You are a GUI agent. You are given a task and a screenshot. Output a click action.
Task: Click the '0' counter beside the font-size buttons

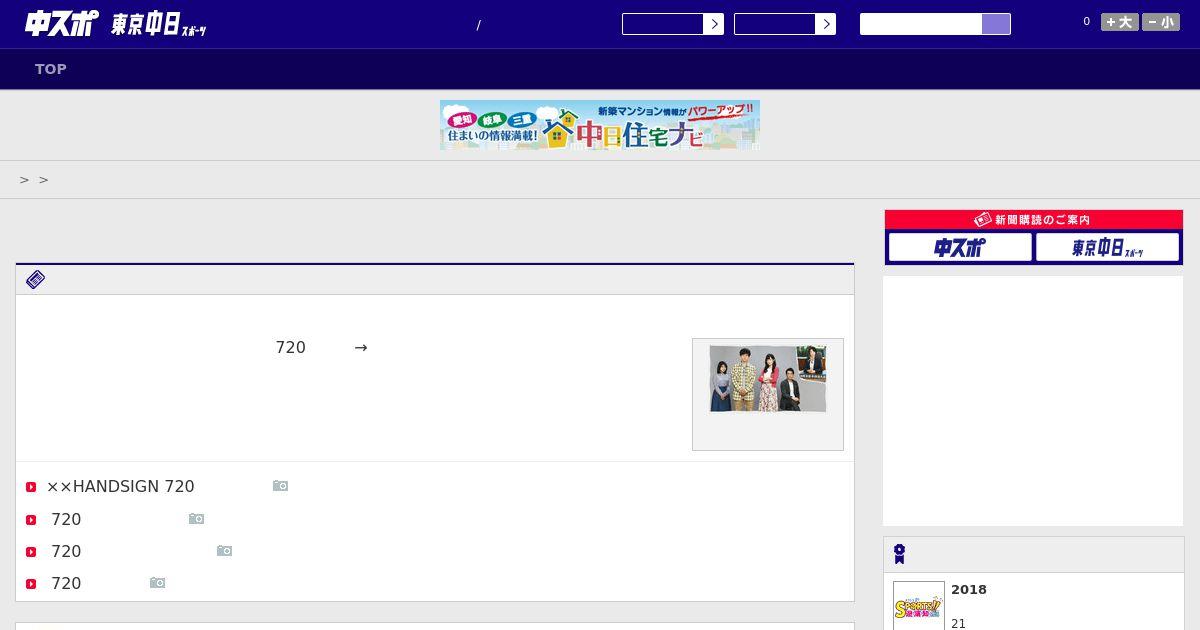point(1086,21)
